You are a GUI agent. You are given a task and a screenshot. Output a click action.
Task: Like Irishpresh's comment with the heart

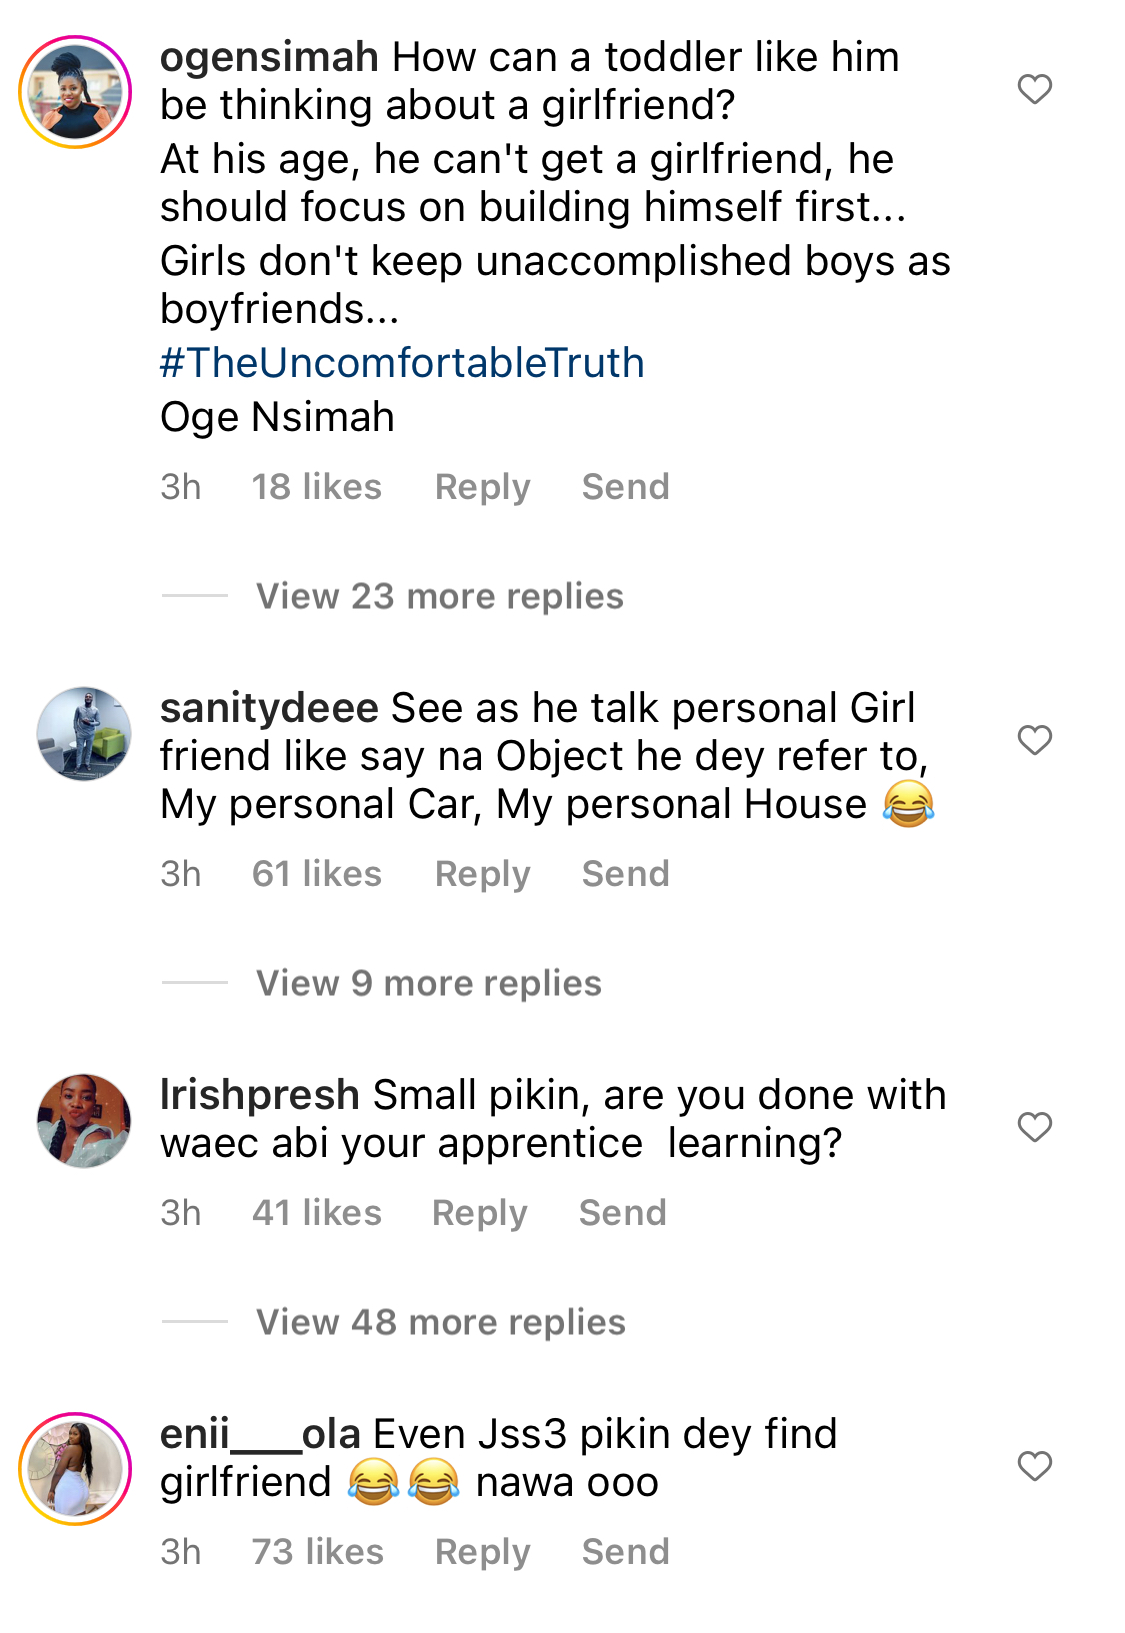(1035, 1127)
